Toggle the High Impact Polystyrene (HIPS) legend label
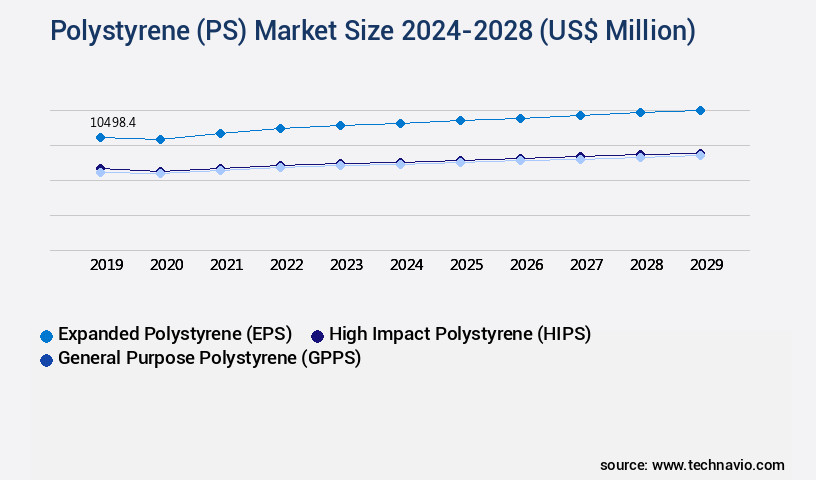Viewport: 816px width, 480px height. [x=459, y=334]
